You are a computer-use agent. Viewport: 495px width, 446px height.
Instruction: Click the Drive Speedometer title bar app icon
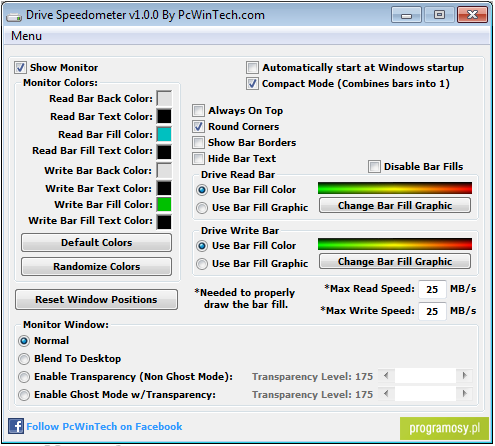14,16
